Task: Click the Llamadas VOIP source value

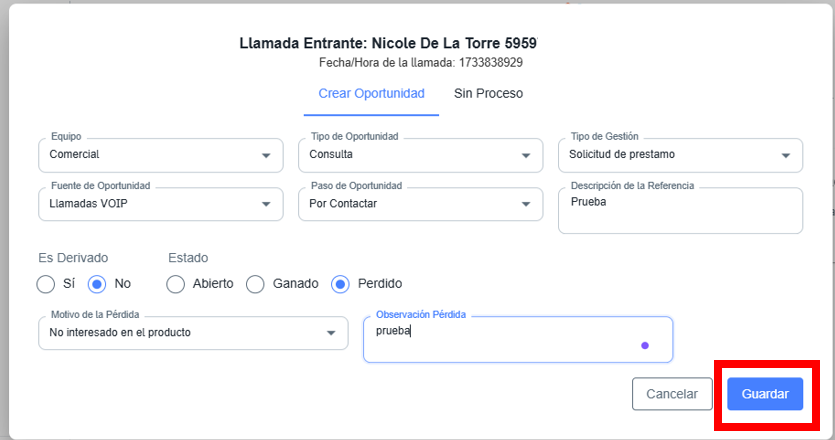Action: pos(88,204)
